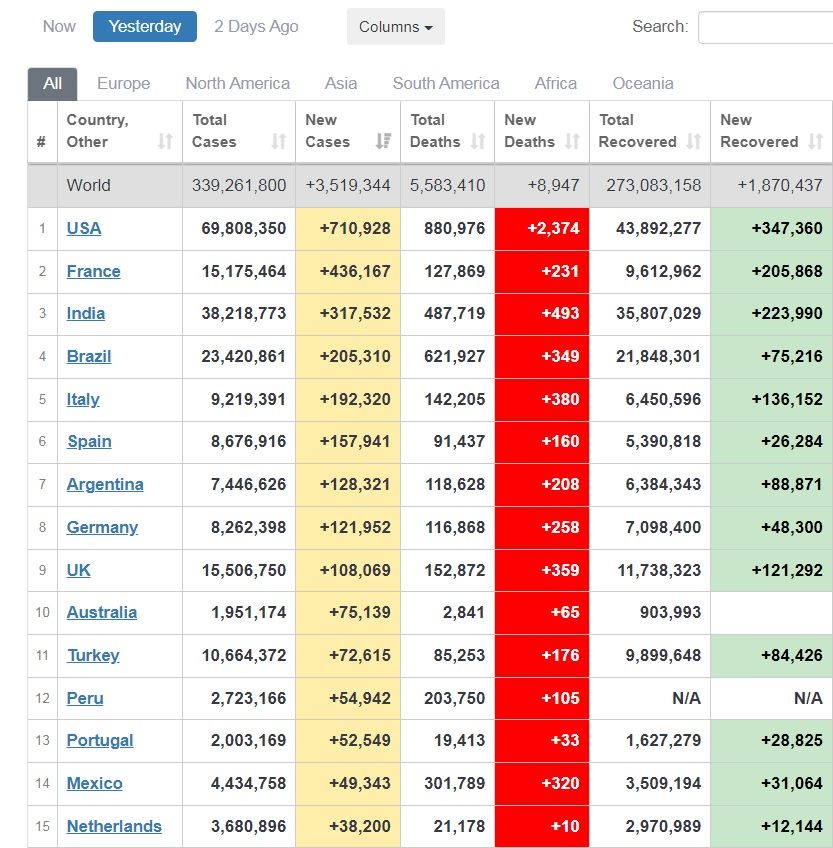
Task: Sort table by Total Cases arrows
Action: (279, 142)
